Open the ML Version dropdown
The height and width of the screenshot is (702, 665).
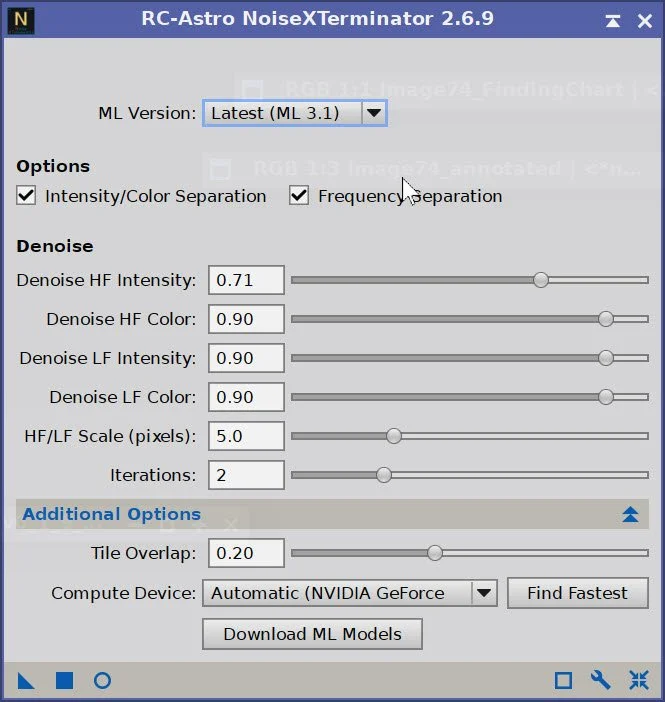295,113
